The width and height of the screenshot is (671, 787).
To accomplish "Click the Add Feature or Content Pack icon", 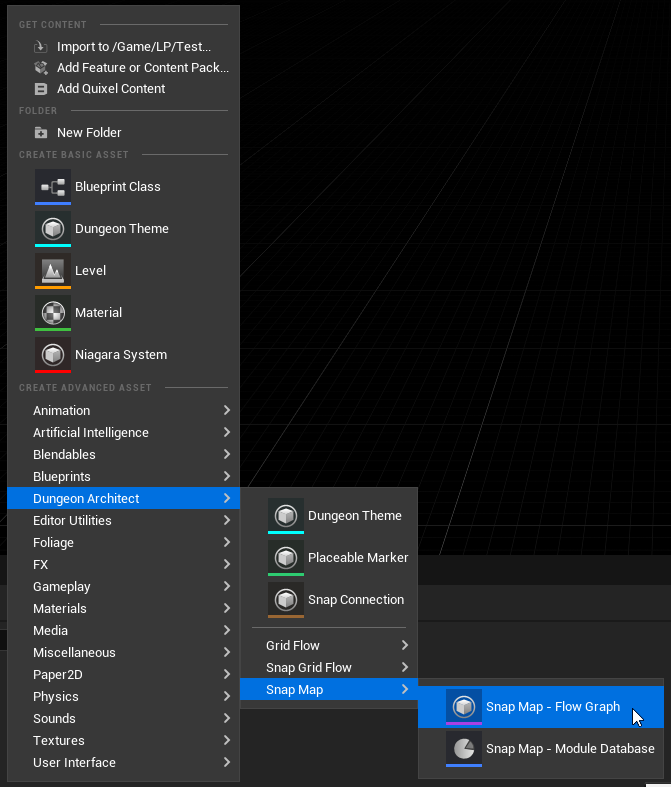I will [x=41, y=68].
